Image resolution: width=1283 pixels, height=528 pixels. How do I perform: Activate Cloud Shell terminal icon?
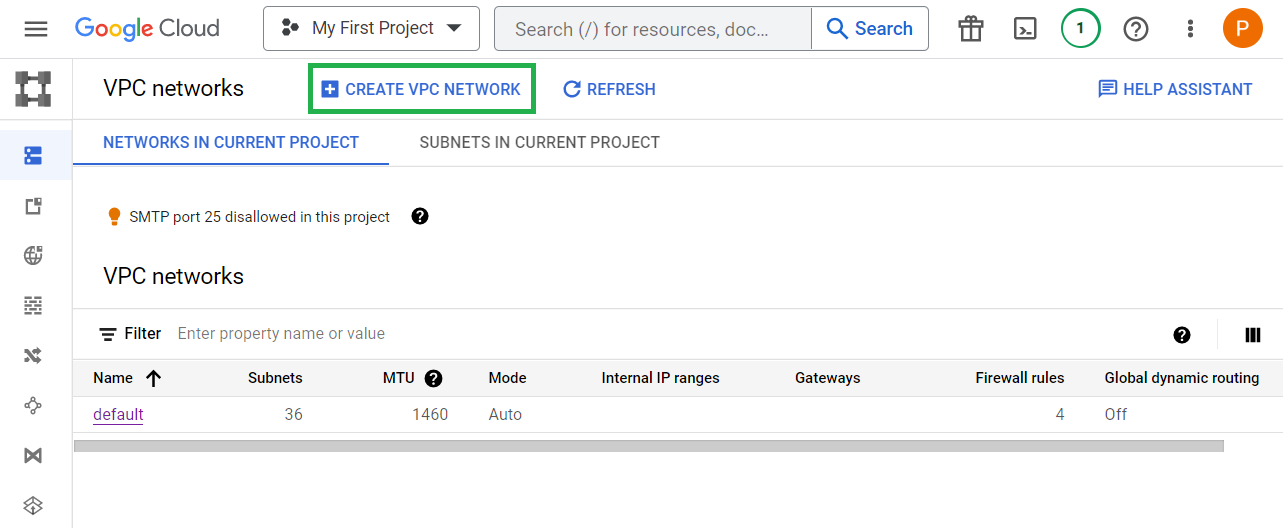click(1025, 29)
